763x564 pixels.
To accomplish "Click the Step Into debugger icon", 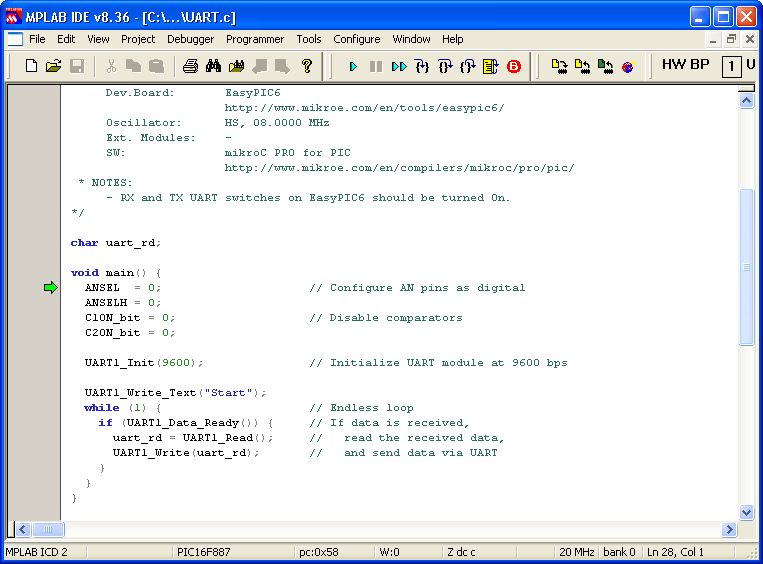I will [422, 66].
